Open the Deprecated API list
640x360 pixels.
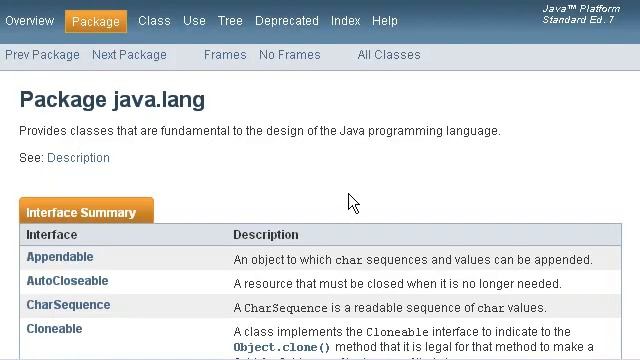pyautogui.click(x=287, y=21)
